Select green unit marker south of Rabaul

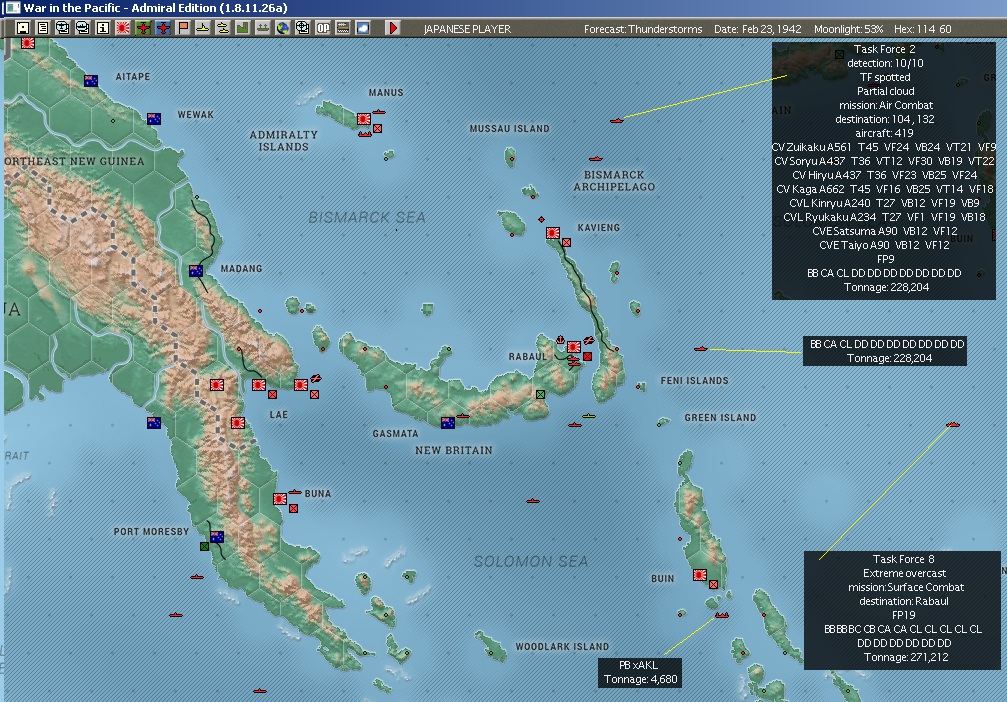pyautogui.click(x=540, y=394)
